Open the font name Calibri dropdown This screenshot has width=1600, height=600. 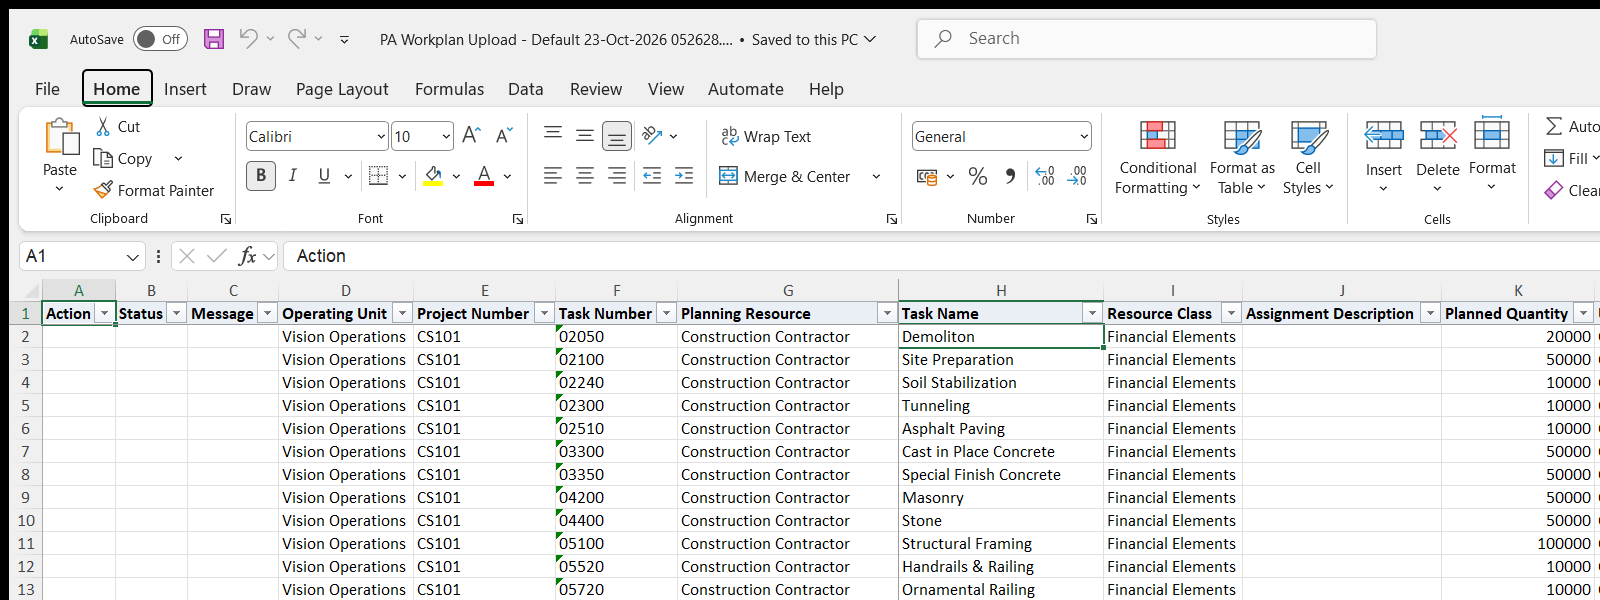coord(381,136)
